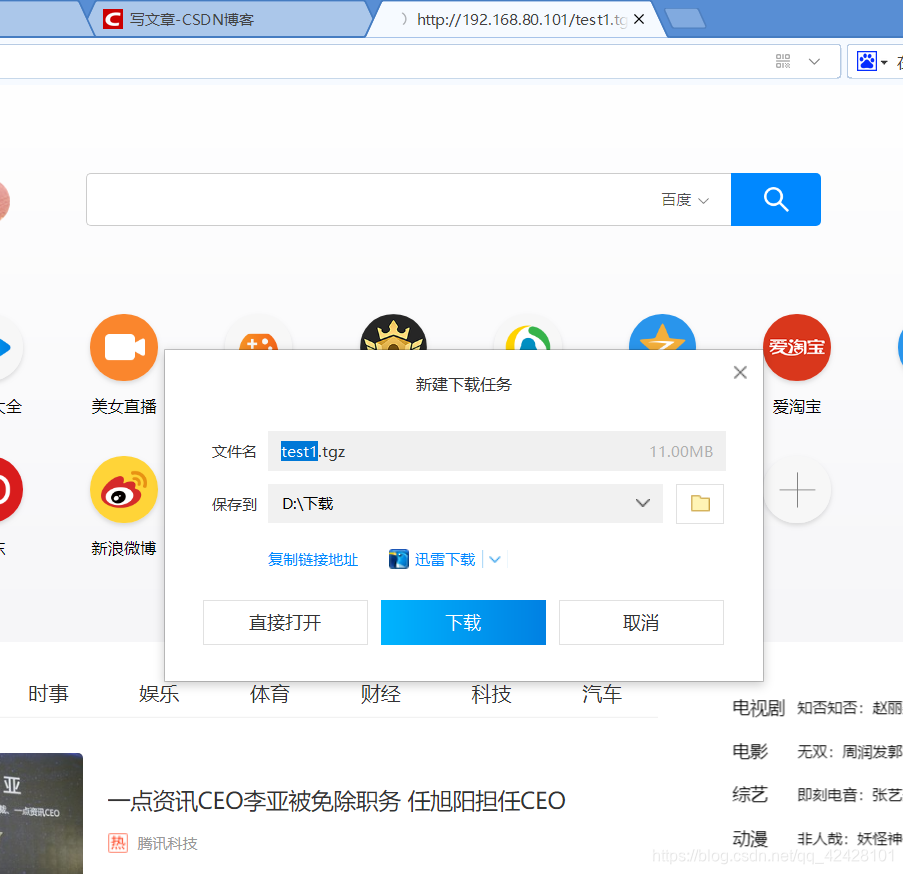Browse for save folder with folder icon
The image size is (903, 874).
point(700,504)
